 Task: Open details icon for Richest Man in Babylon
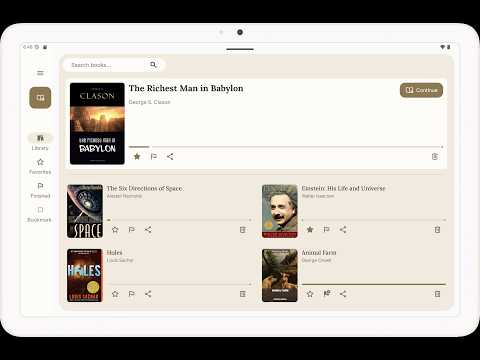435,156
